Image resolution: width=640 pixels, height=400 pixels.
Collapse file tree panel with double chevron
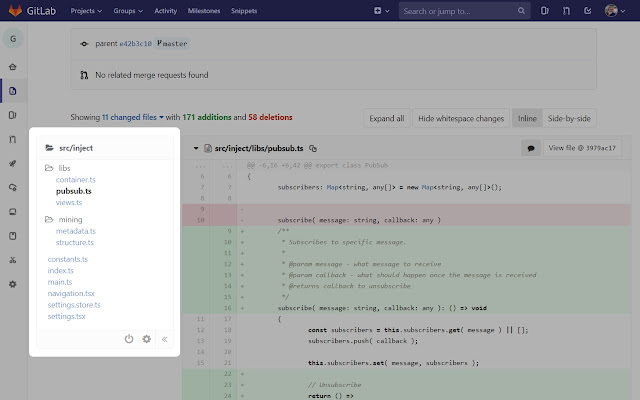[x=164, y=339]
